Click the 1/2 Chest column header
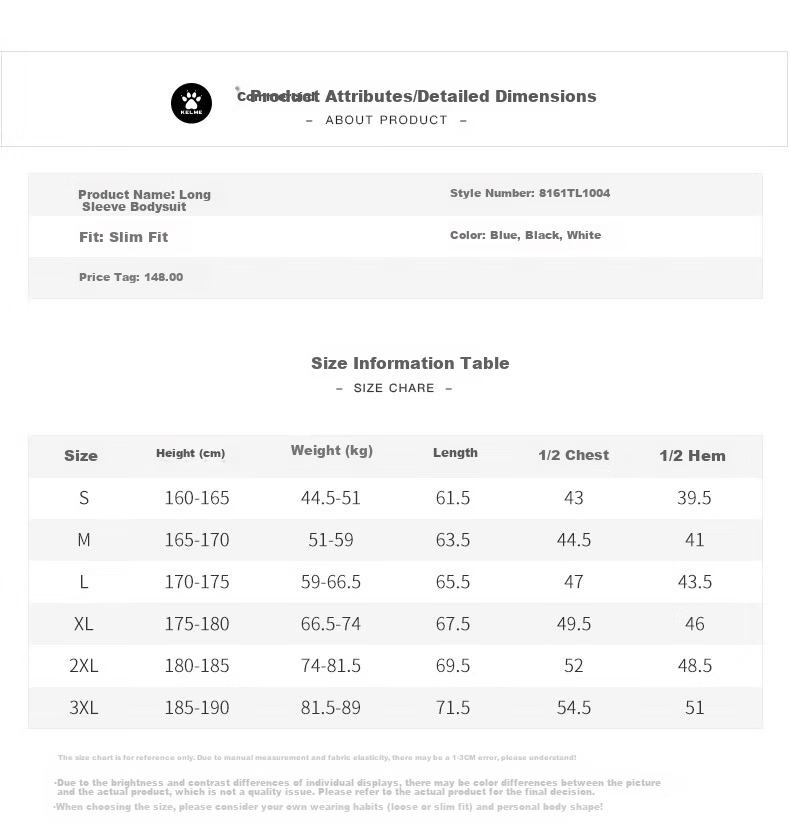This screenshot has height=838, width=790. 574,455
